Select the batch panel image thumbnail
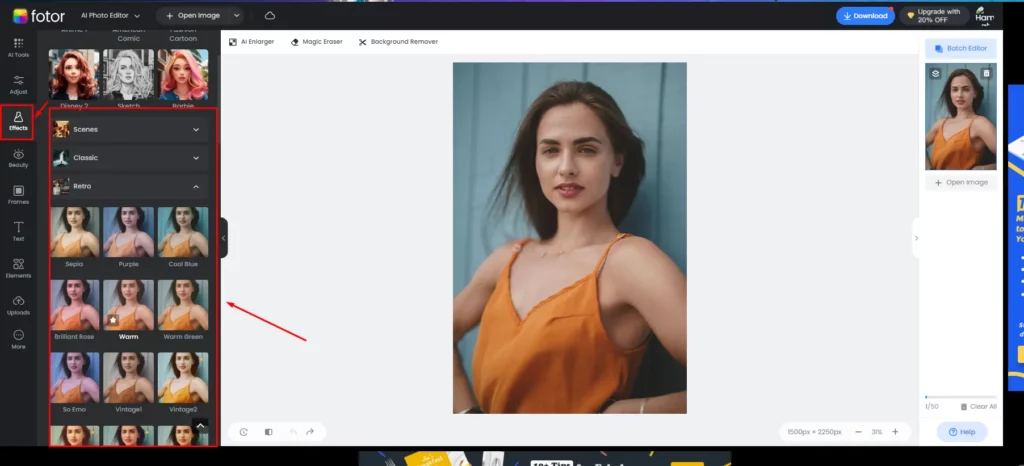 [x=961, y=116]
